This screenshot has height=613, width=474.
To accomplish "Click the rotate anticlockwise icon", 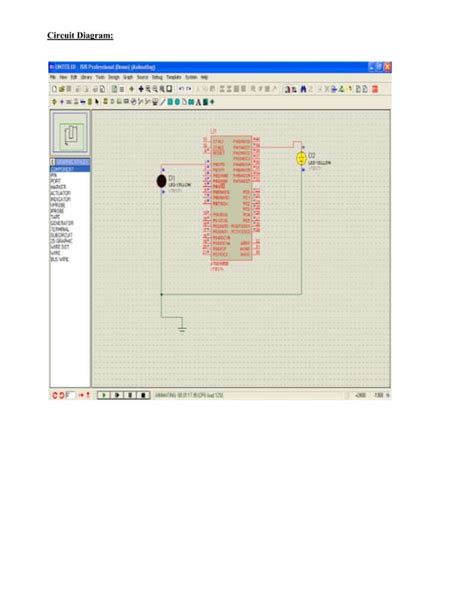I will pyautogui.click(x=62, y=395).
